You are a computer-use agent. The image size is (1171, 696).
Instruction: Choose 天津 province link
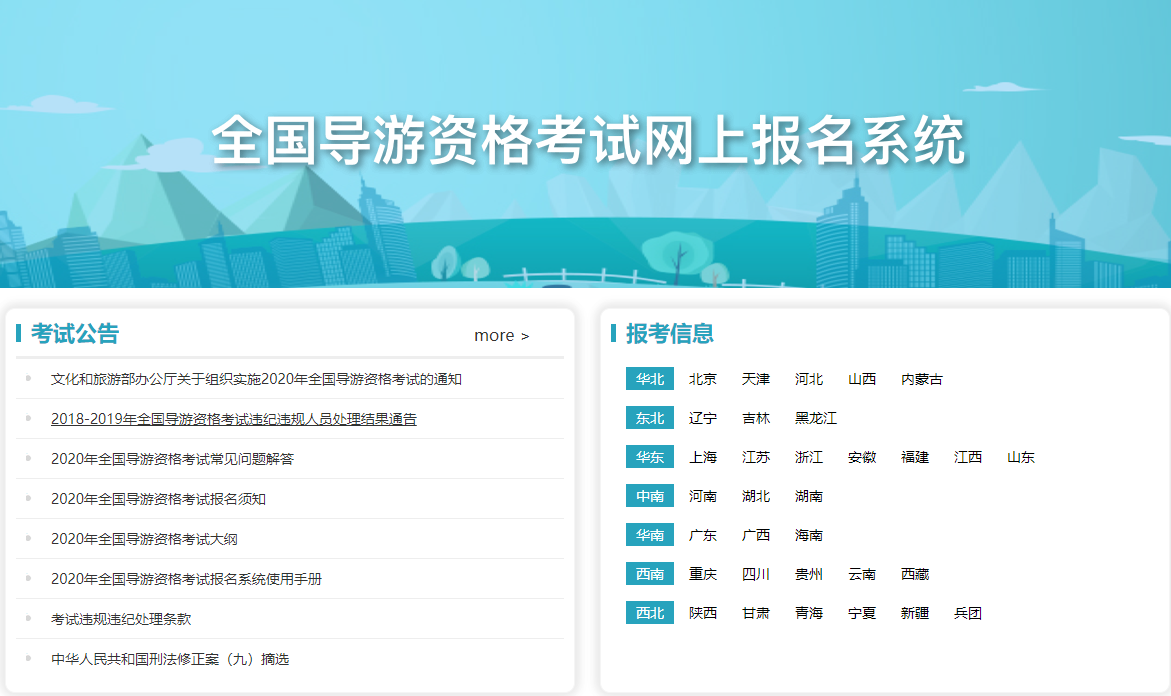(756, 379)
